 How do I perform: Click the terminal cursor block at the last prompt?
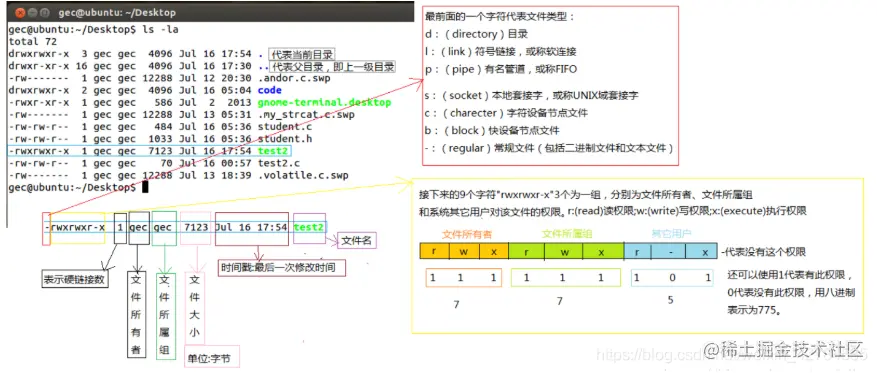click(145, 187)
